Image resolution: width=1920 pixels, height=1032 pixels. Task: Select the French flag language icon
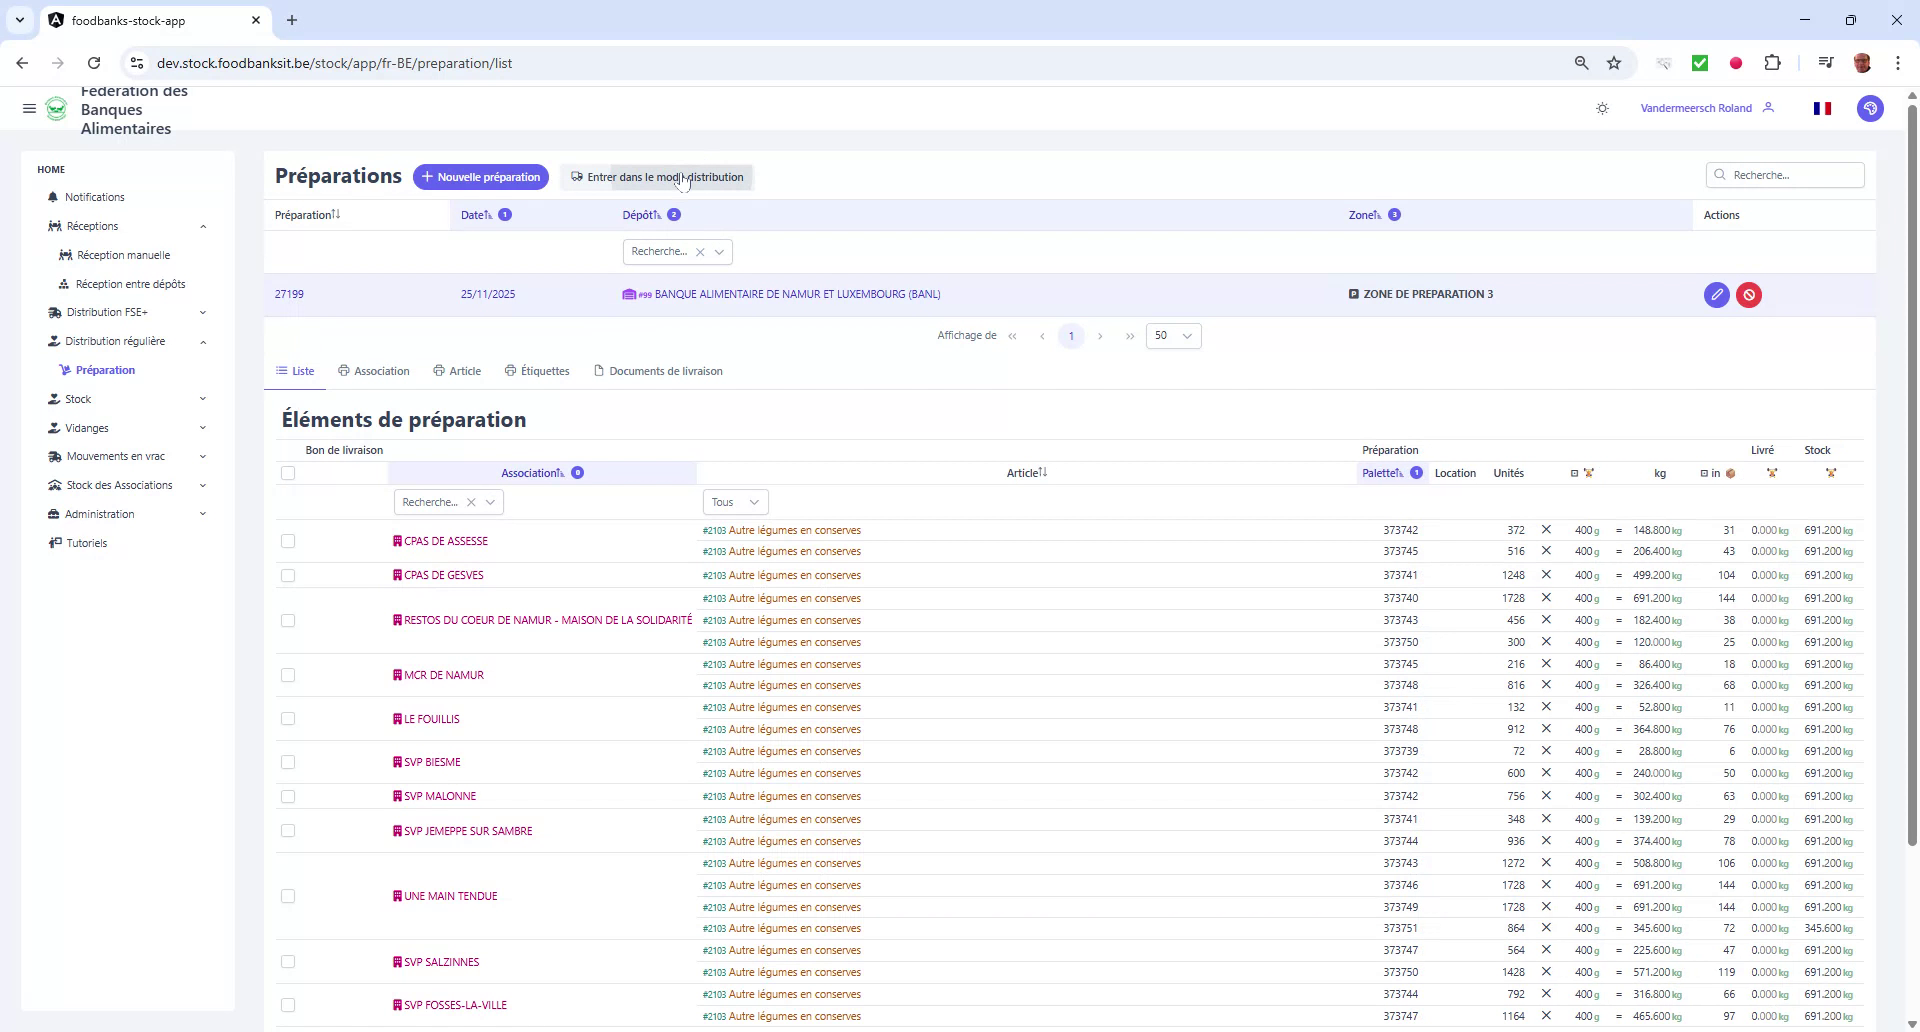click(x=1822, y=108)
